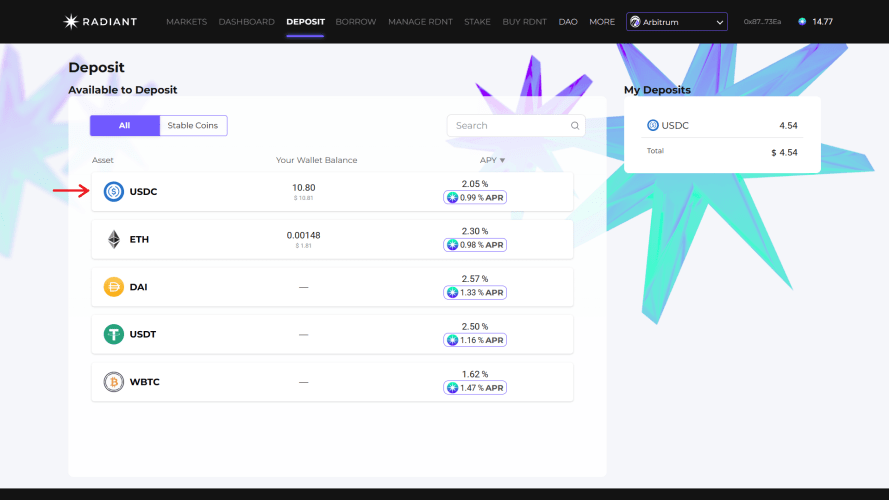889x500 pixels.
Task: Click the My Deposits heading
Action: (x=657, y=90)
